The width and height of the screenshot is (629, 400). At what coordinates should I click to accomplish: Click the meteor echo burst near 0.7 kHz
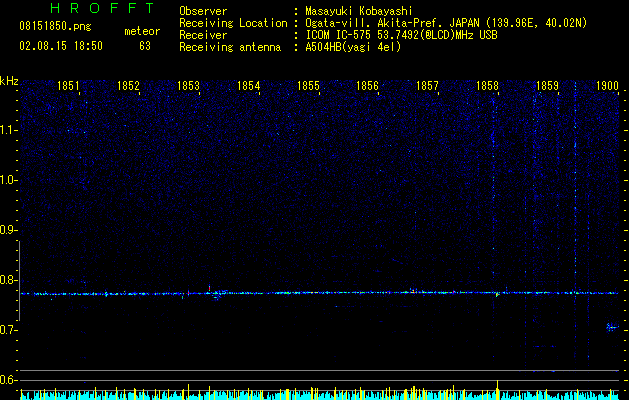(x=612, y=327)
